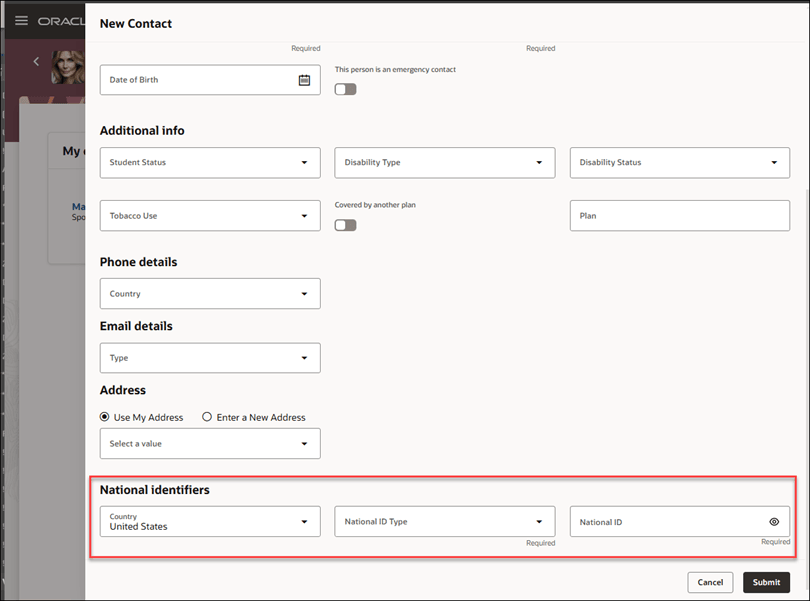Open the Email details Type dropdown

pyautogui.click(x=210, y=358)
